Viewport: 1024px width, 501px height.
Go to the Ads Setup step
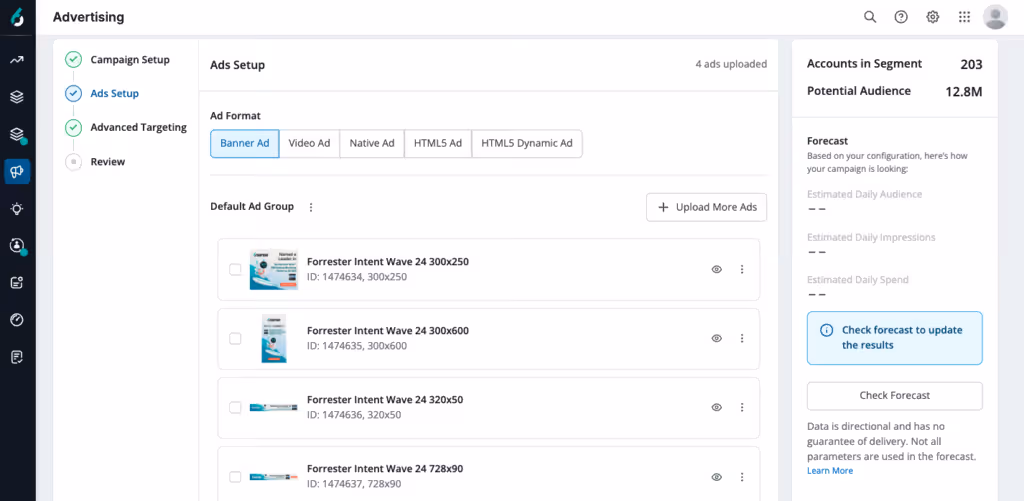[114, 93]
